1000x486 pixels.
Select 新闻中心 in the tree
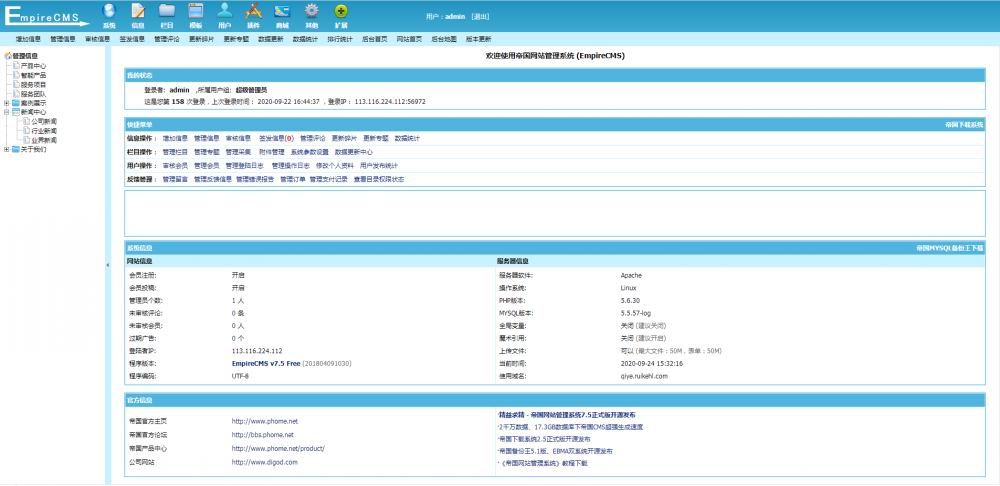(33, 112)
